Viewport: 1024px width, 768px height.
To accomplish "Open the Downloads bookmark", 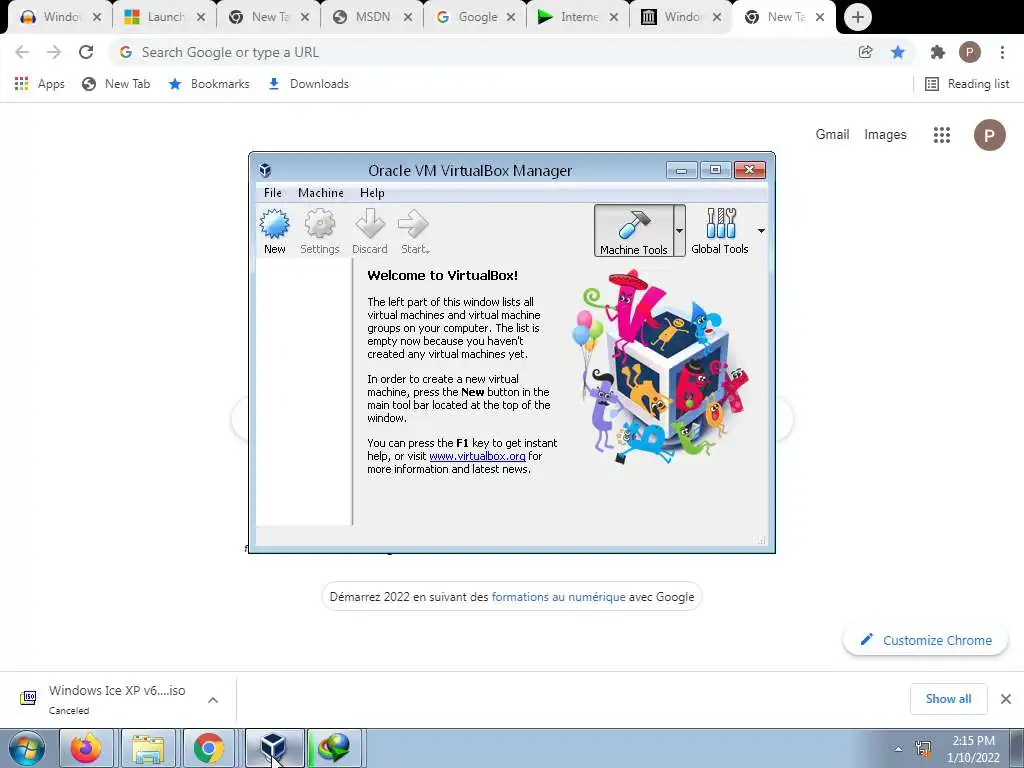I will [x=308, y=84].
